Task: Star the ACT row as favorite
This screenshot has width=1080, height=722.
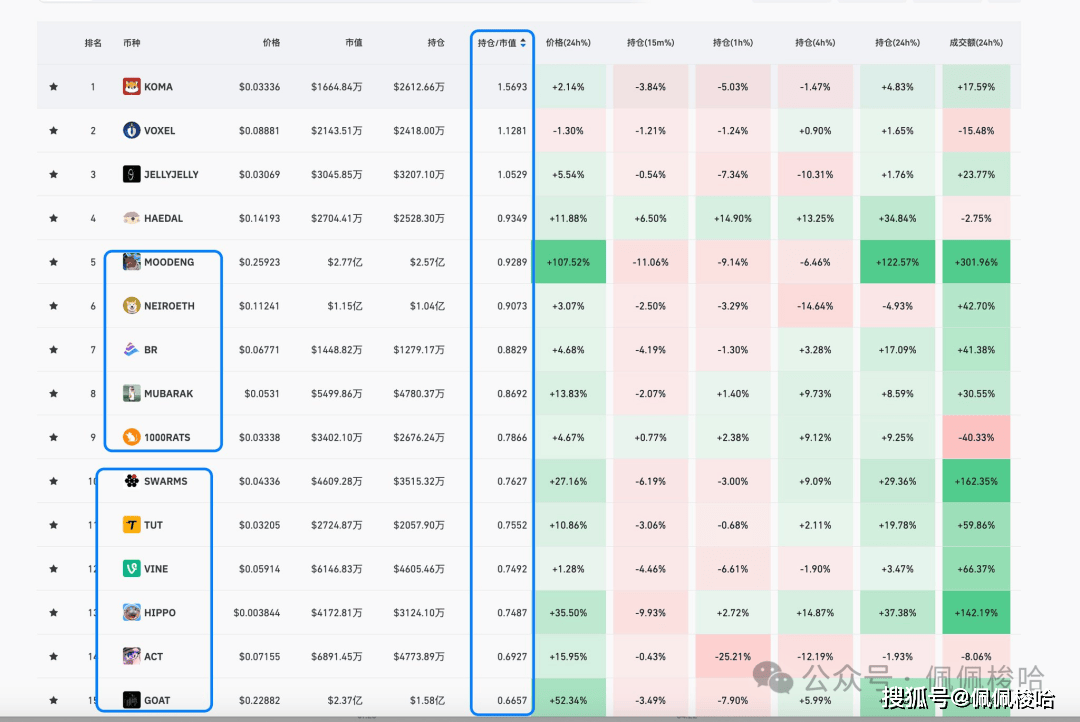Action: coord(54,657)
